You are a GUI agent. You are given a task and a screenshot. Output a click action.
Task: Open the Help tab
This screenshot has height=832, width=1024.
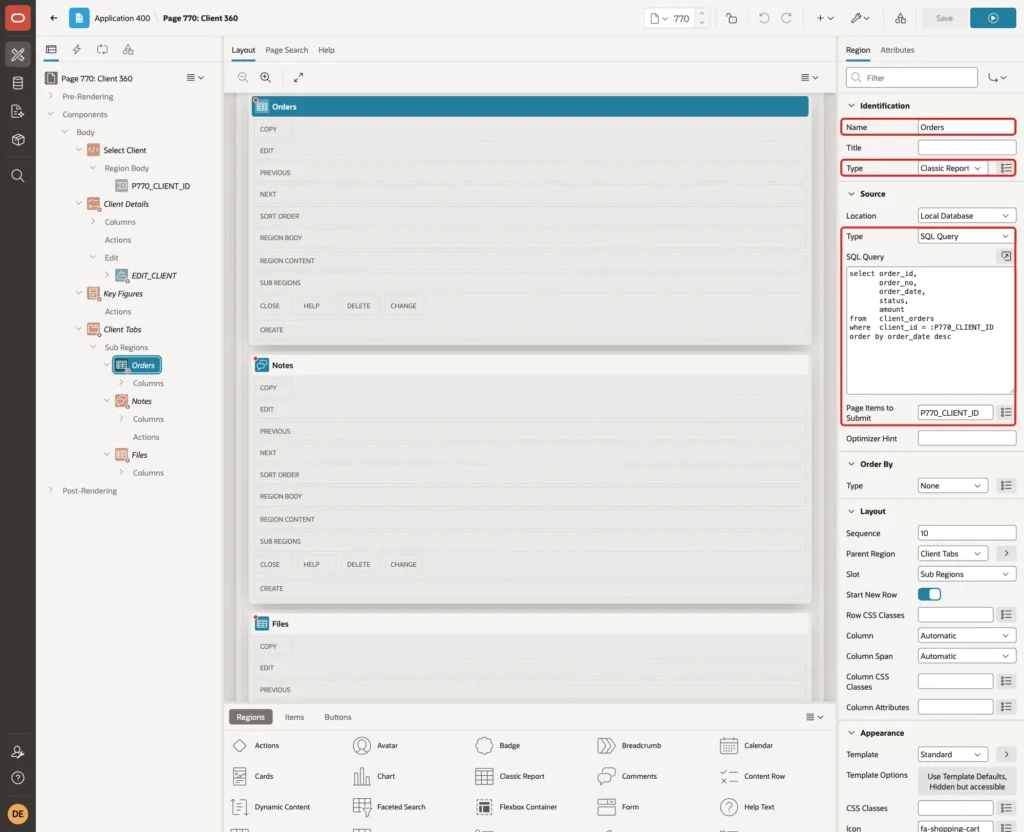click(327, 50)
